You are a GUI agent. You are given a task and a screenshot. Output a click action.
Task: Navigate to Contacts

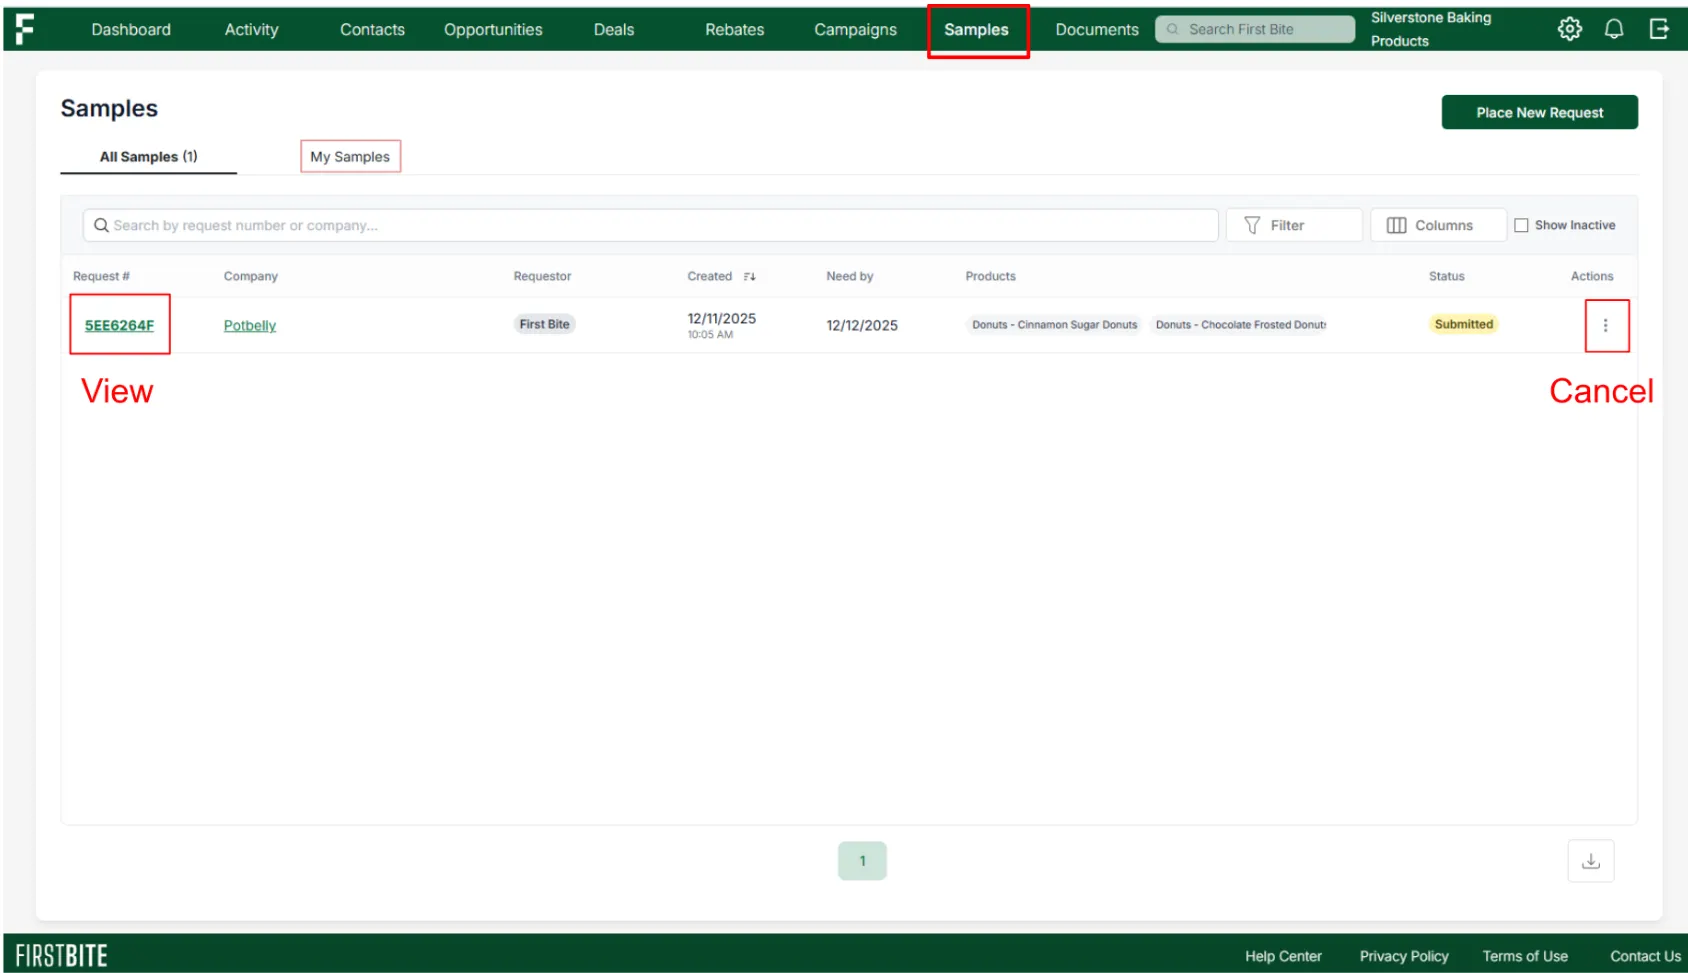point(372,30)
